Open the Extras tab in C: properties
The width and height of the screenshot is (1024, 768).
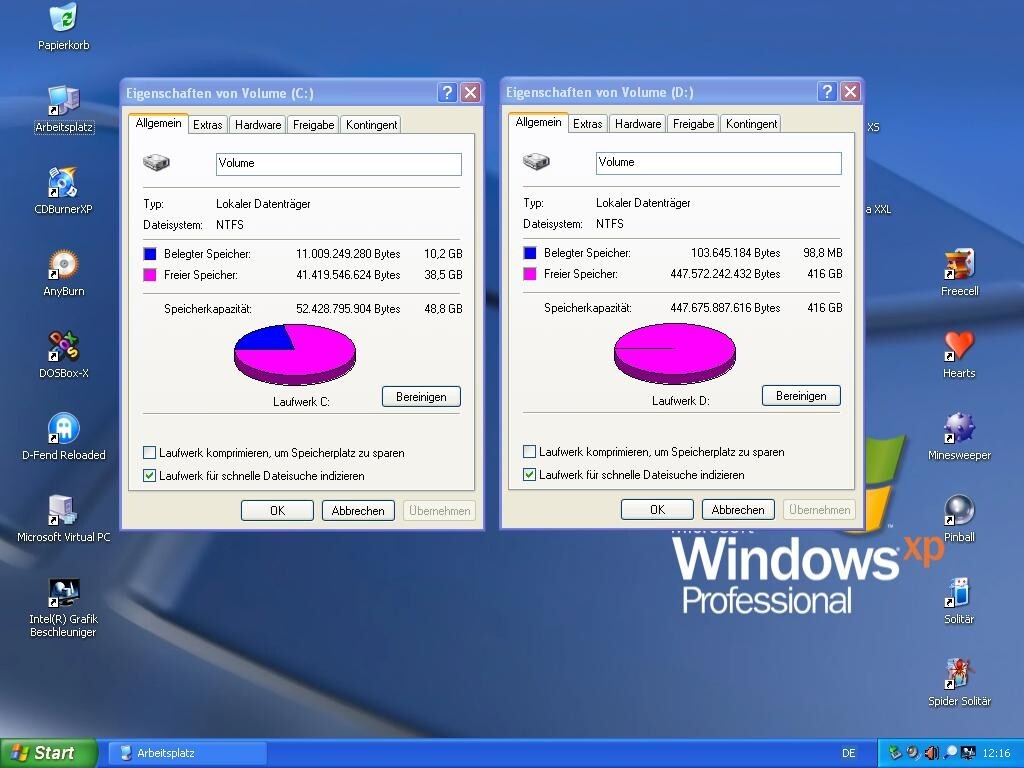tap(208, 125)
